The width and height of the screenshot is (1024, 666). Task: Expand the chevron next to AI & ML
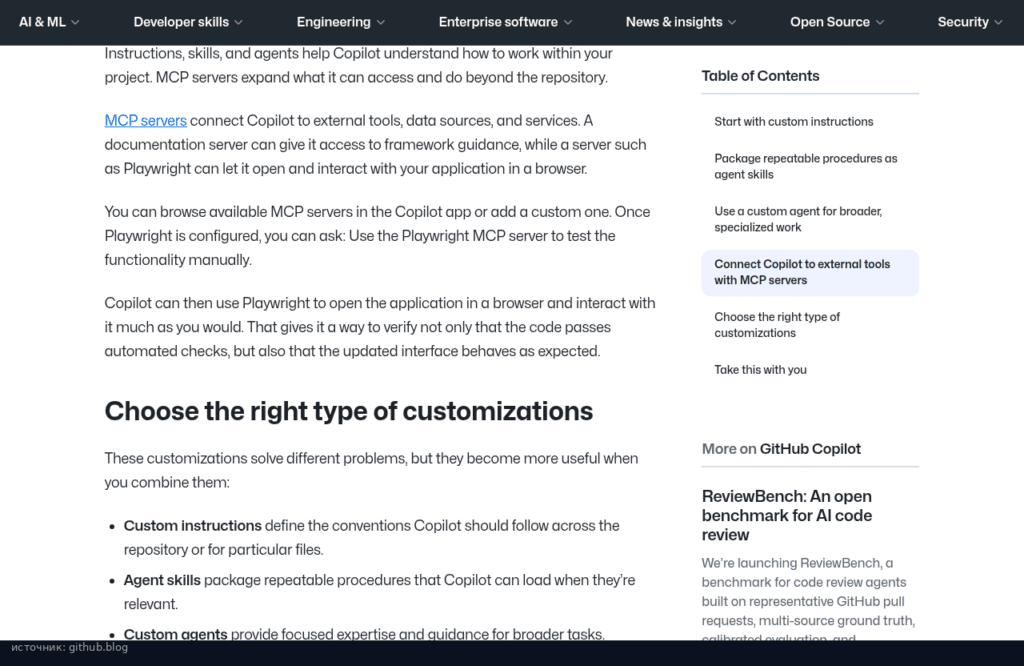[75, 23]
